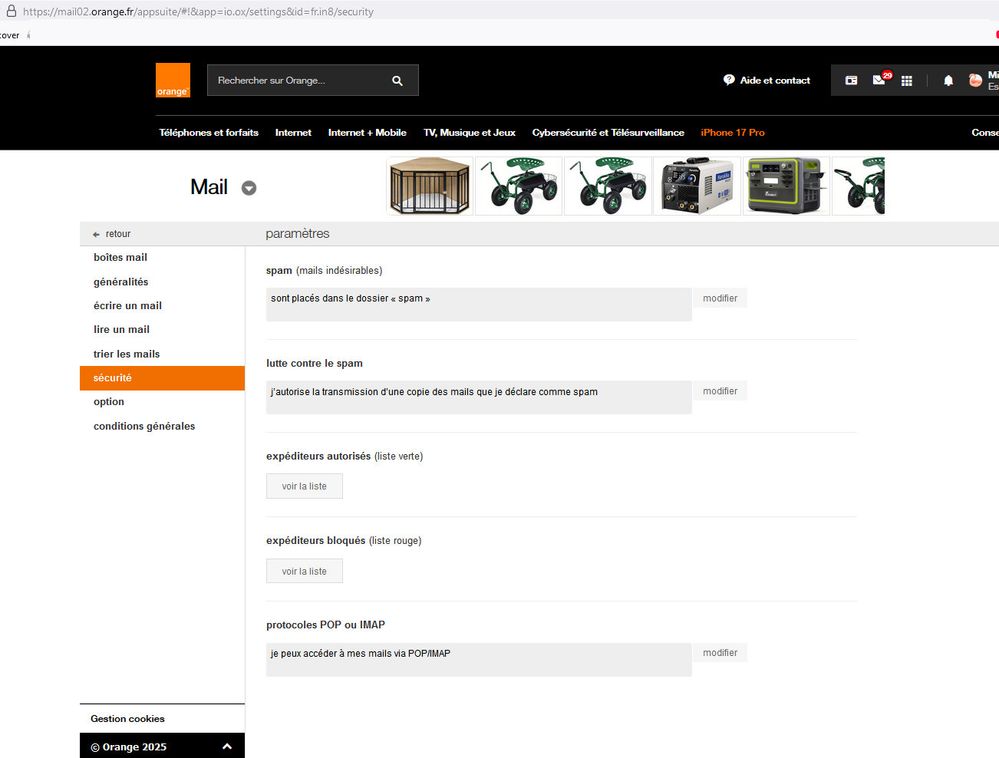Open the mail envelope with 29 badge
The height and width of the screenshot is (758, 999).
879,81
